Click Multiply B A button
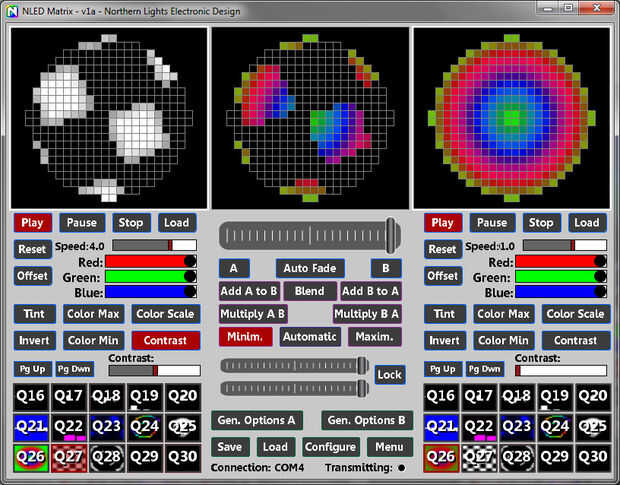Image resolution: width=620 pixels, height=485 pixels. (367, 314)
